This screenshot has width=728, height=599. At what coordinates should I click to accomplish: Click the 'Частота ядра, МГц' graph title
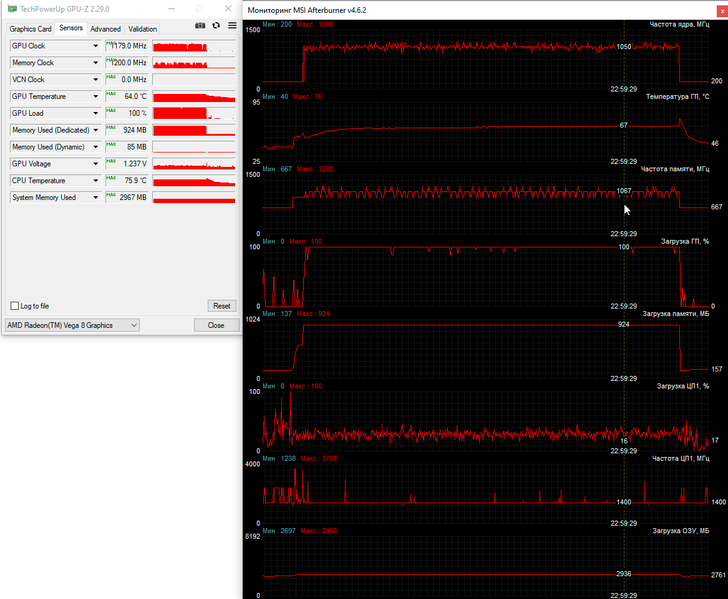pos(679,24)
